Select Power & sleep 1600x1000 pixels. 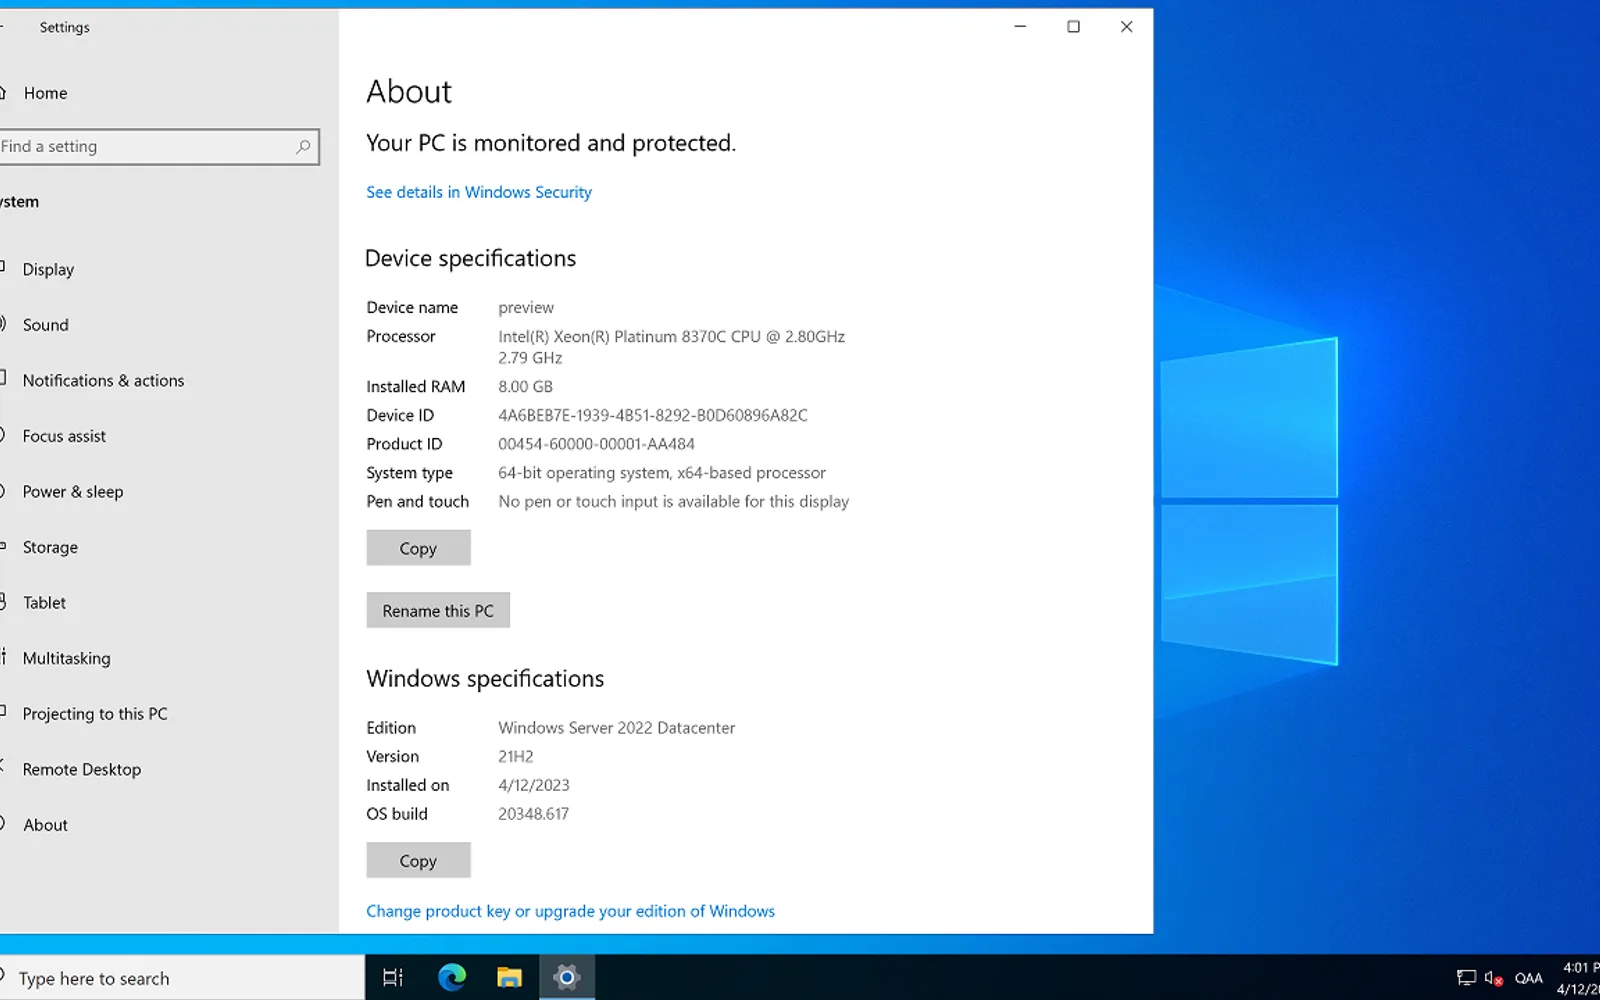[73, 492]
